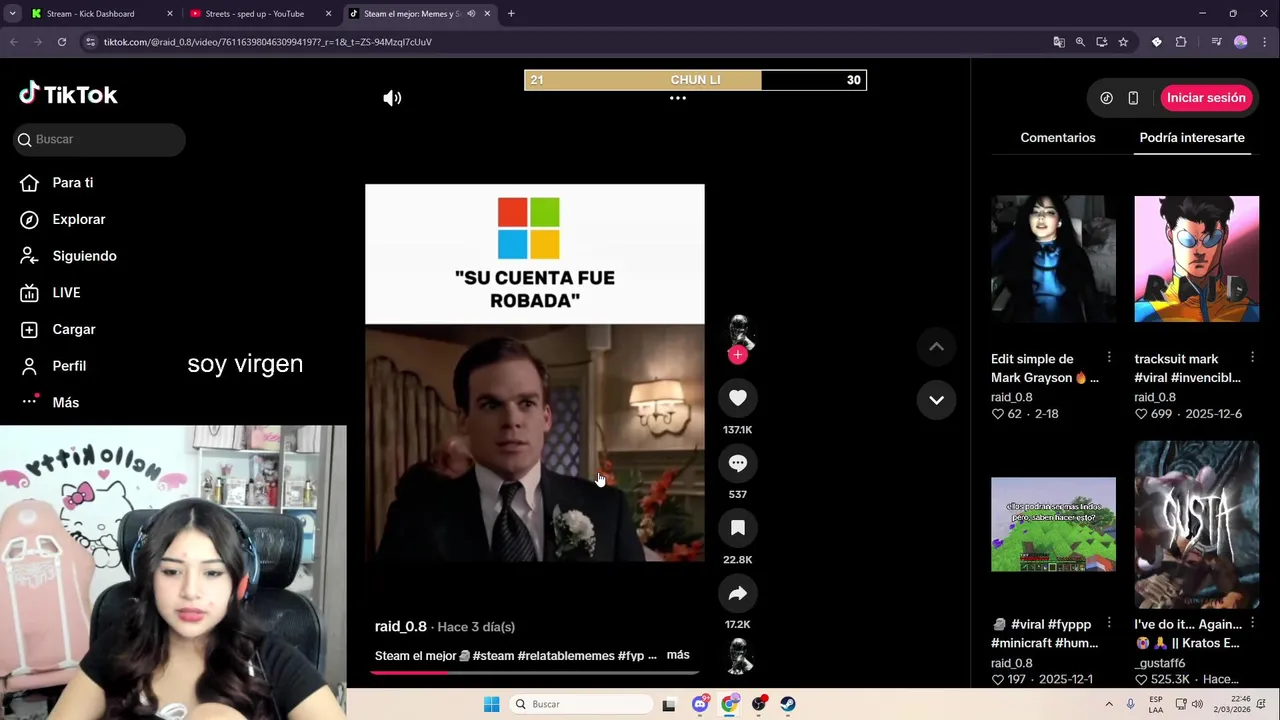Viewport: 1280px width, 720px height.
Task: Open the three-dot options above the video
Action: (x=678, y=98)
